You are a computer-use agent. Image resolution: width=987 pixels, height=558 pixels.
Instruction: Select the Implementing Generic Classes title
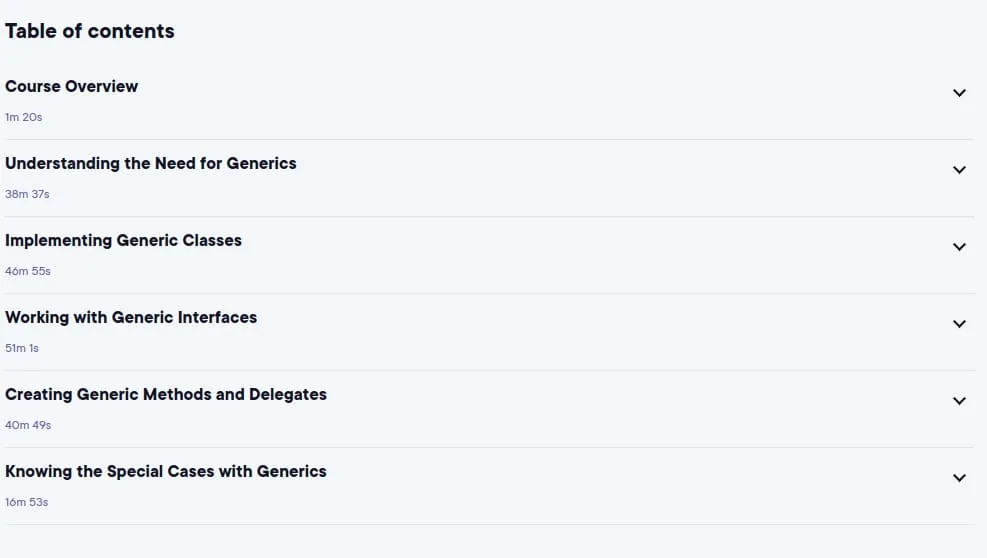[x=123, y=241]
